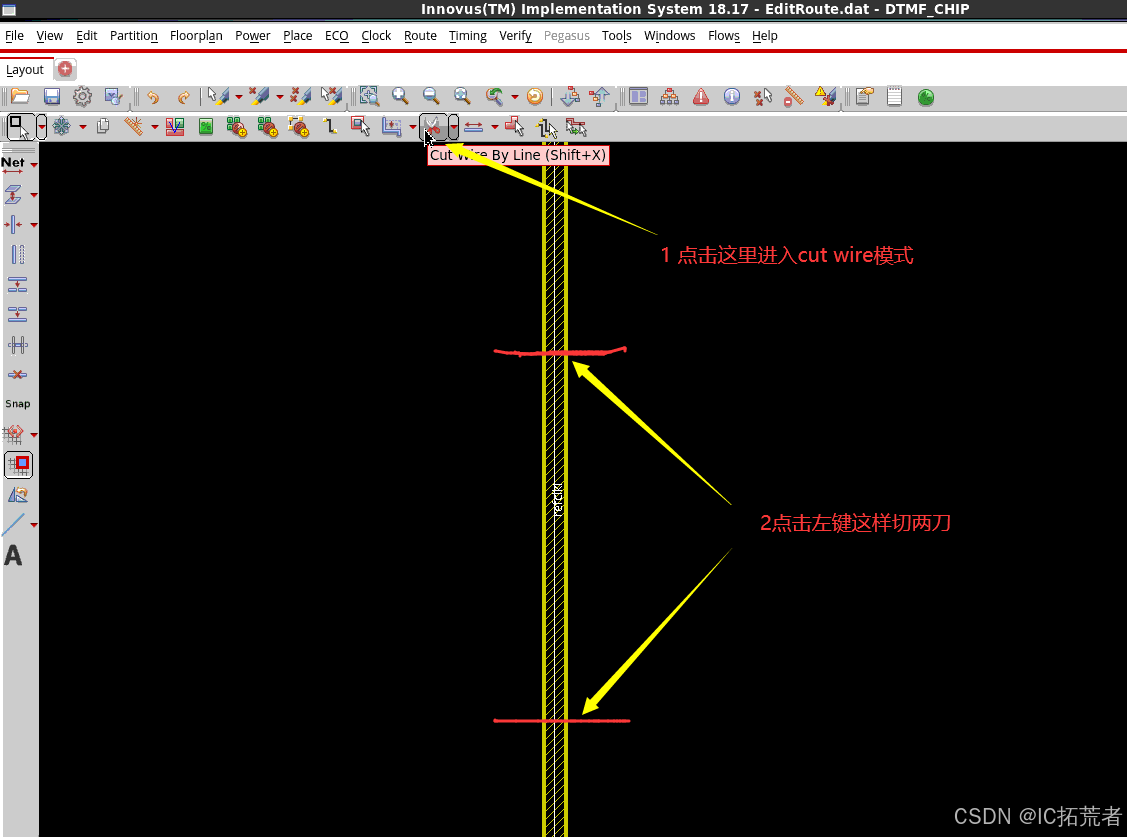Switch to the Layout tab
Image resolution: width=1127 pixels, height=837 pixels.
[x=24, y=70]
